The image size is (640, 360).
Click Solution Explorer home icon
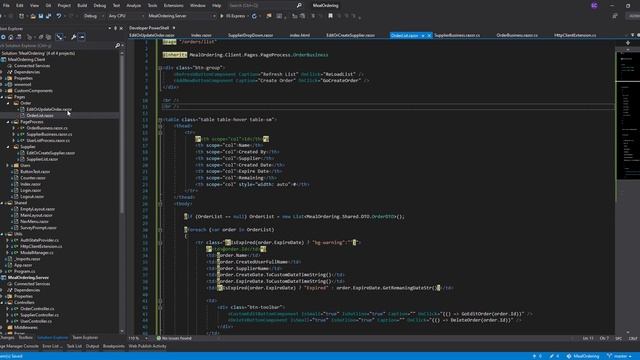point(11,37)
